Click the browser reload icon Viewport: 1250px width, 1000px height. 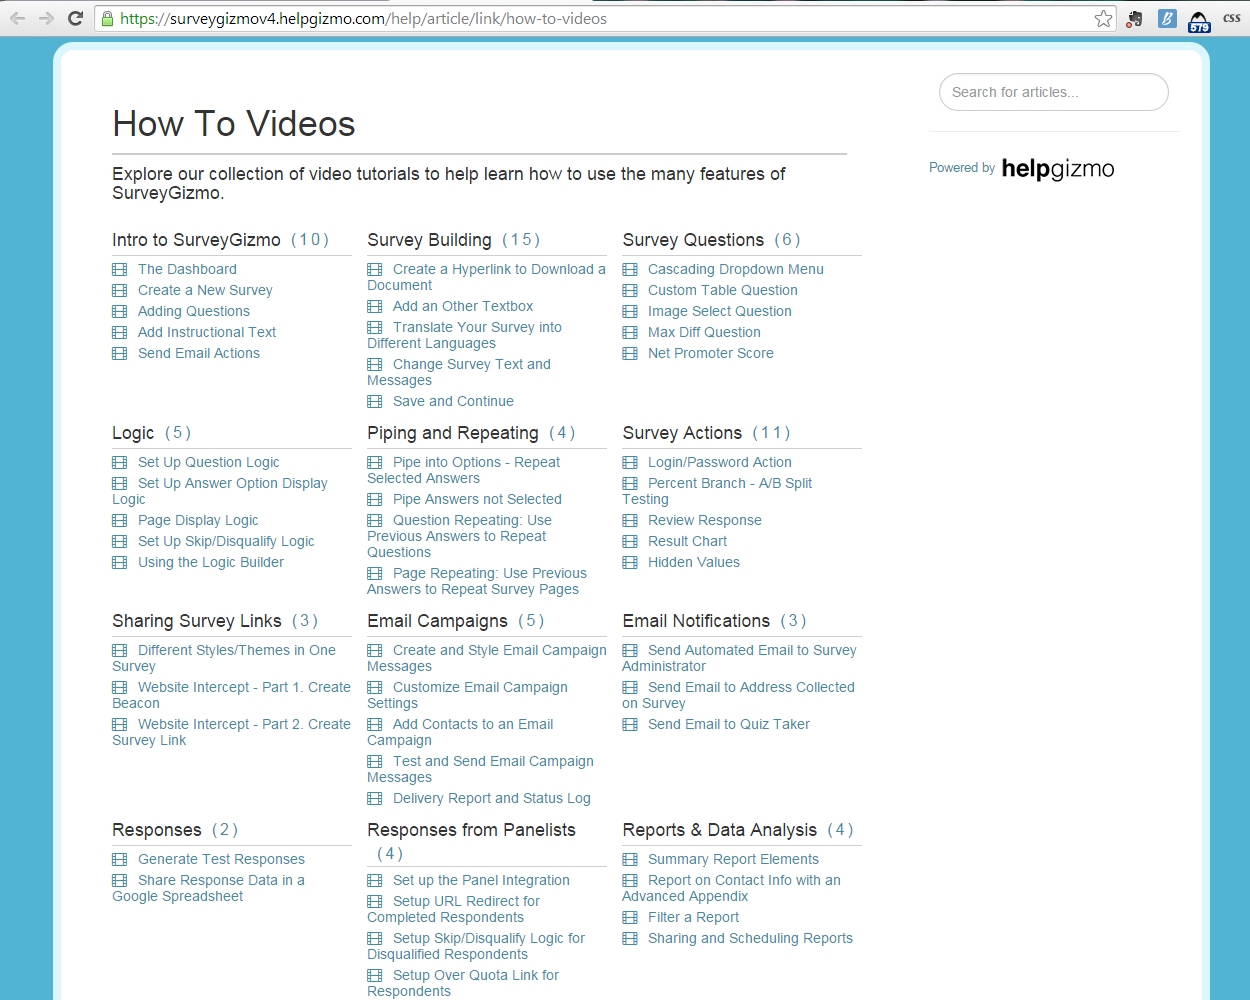[75, 18]
